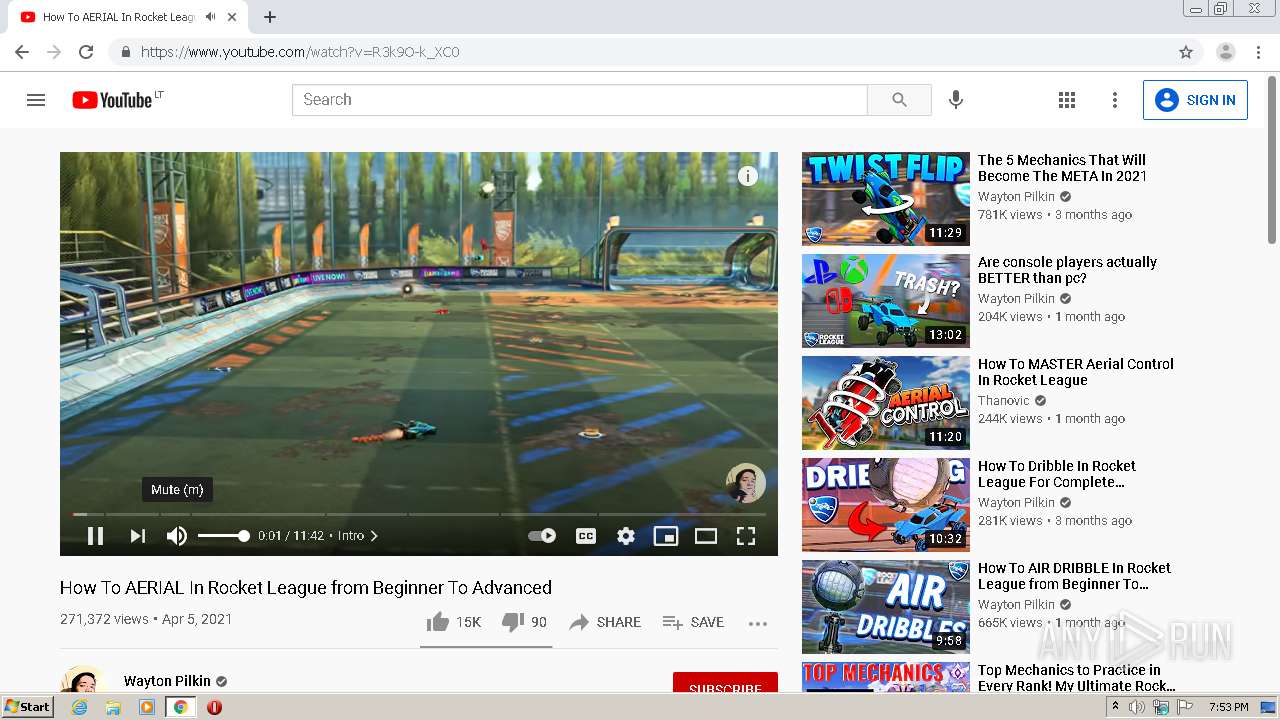Expand the Intro chapter chevron
Image resolution: width=1280 pixels, height=720 pixels.
pos(374,536)
